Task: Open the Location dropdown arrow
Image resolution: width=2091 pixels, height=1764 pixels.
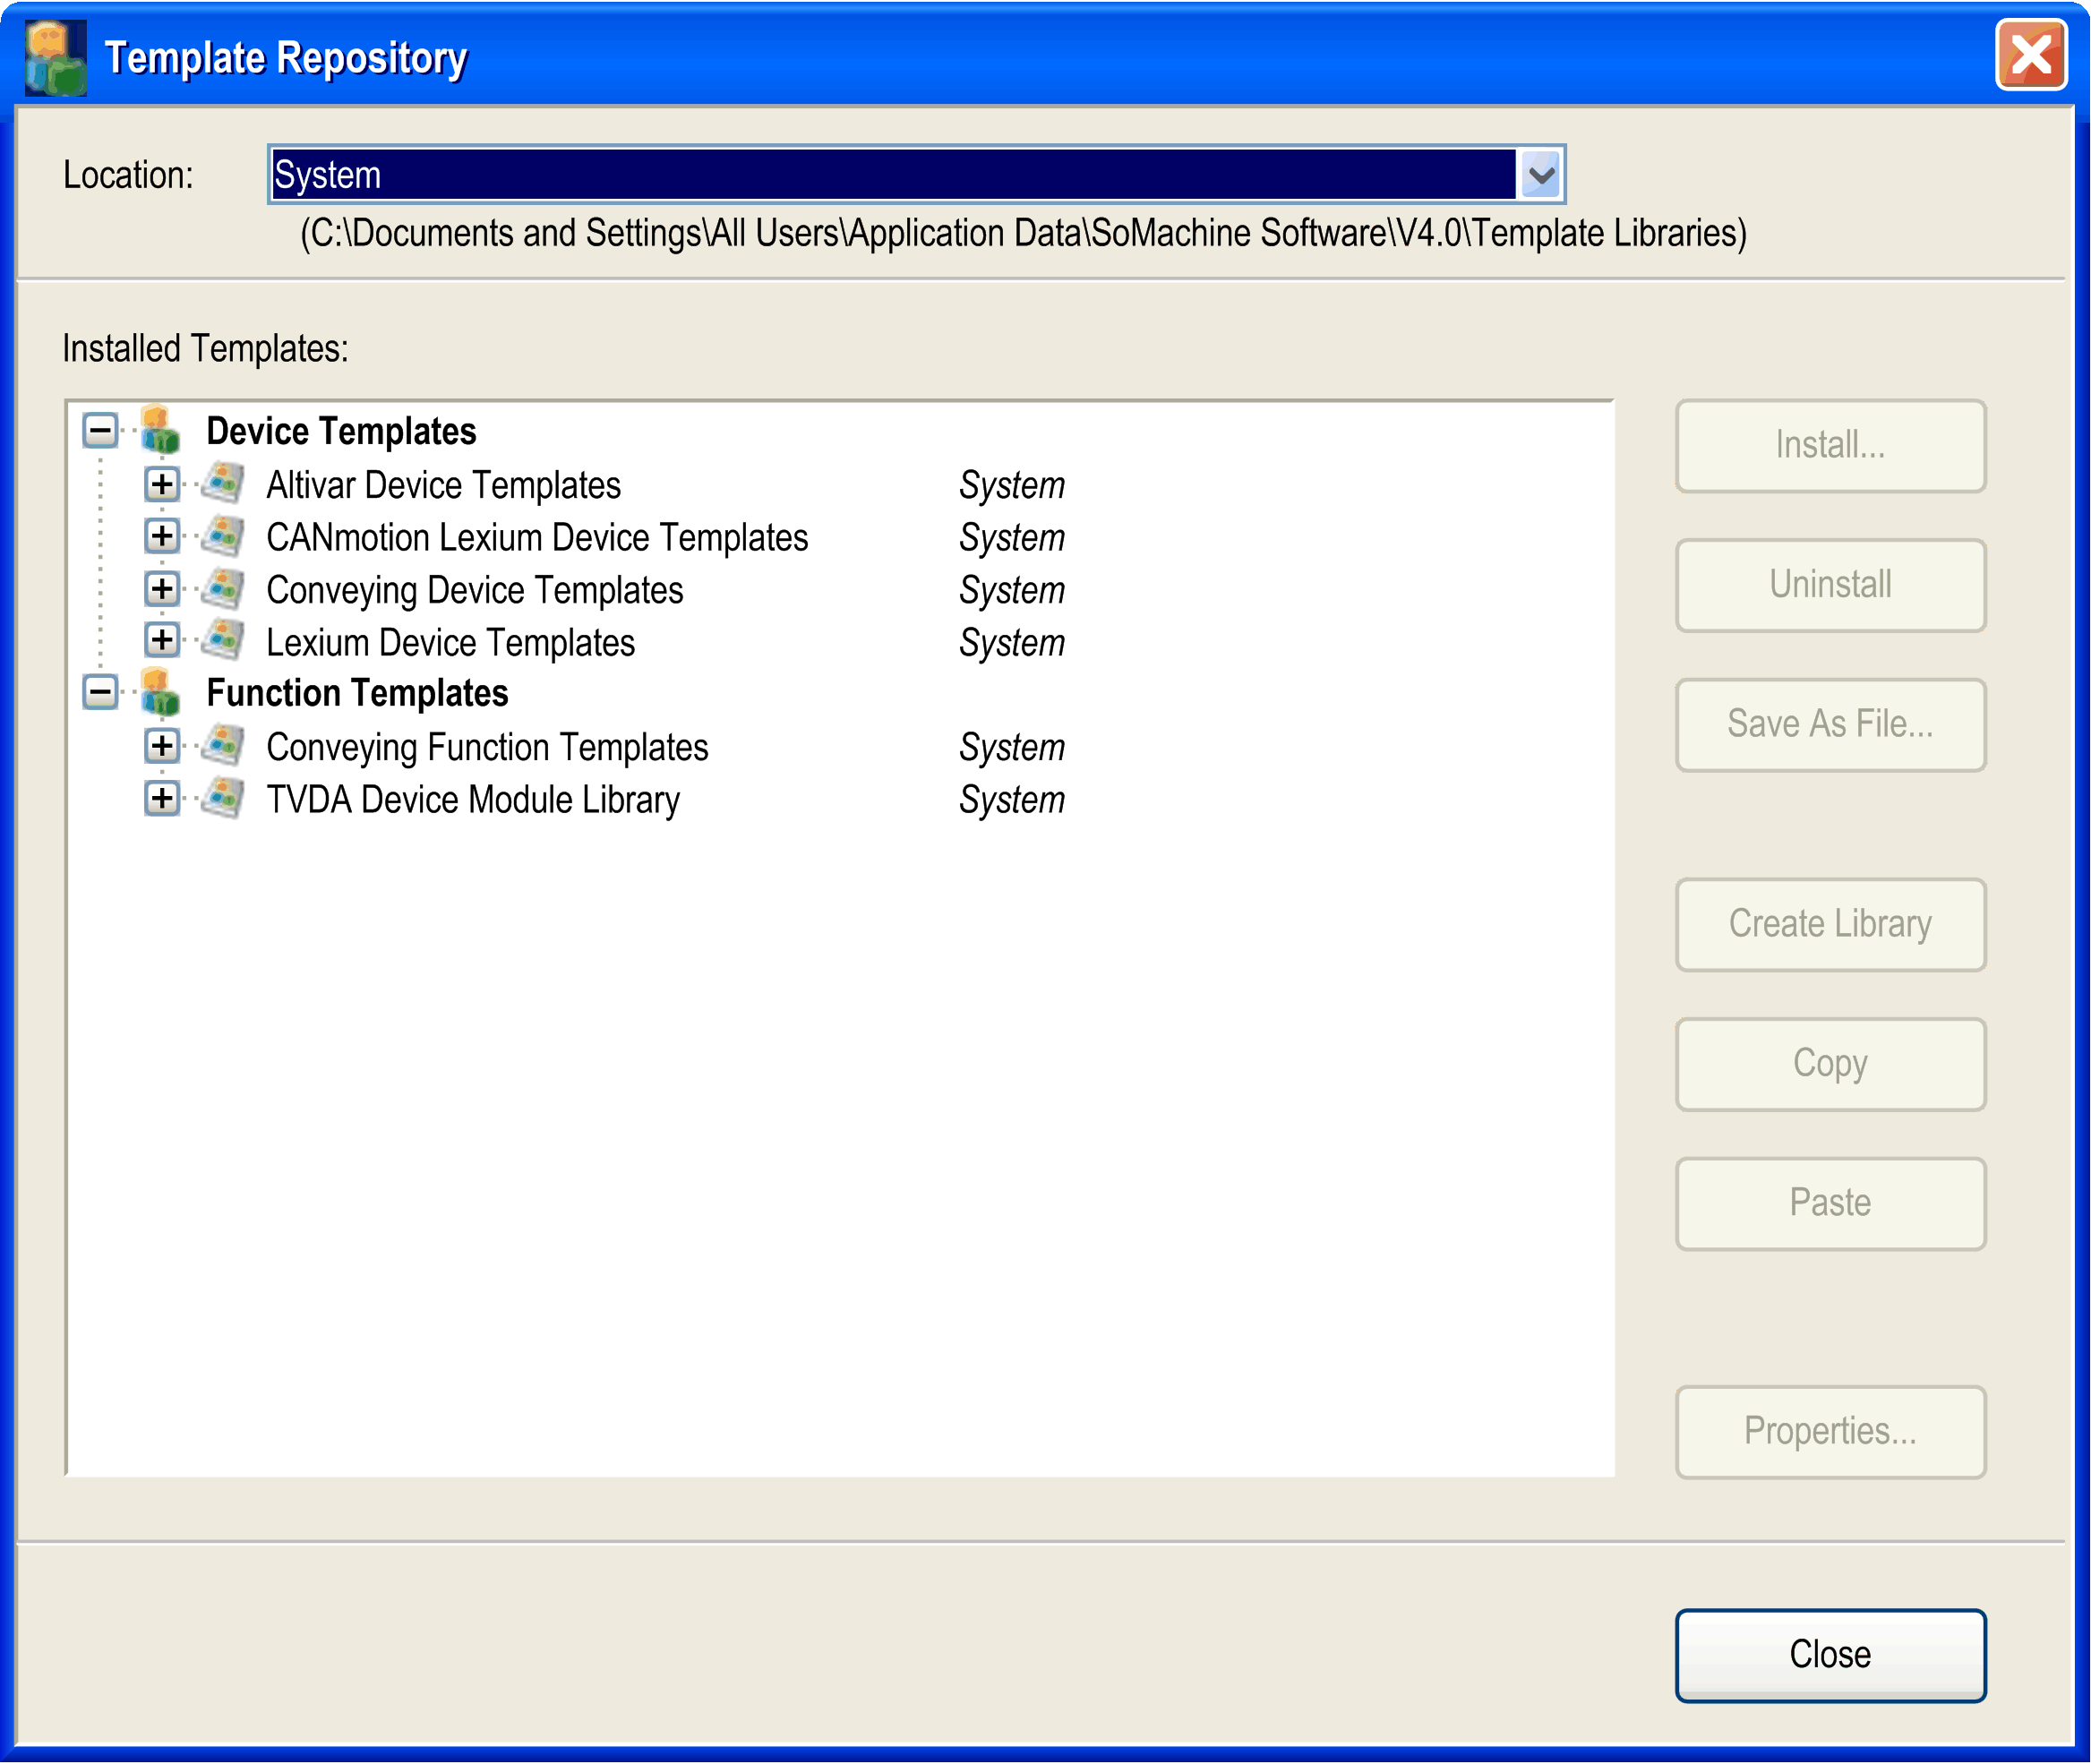Action: tap(1541, 175)
